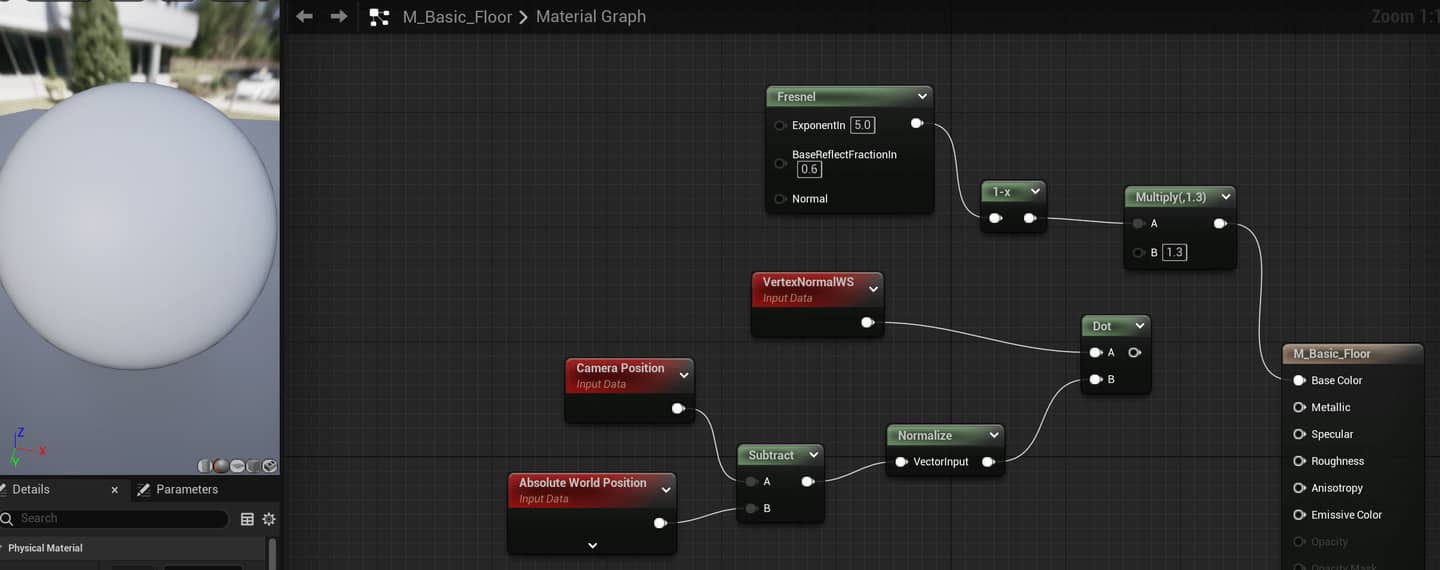Click the Multiply node B input pin

1138,253
